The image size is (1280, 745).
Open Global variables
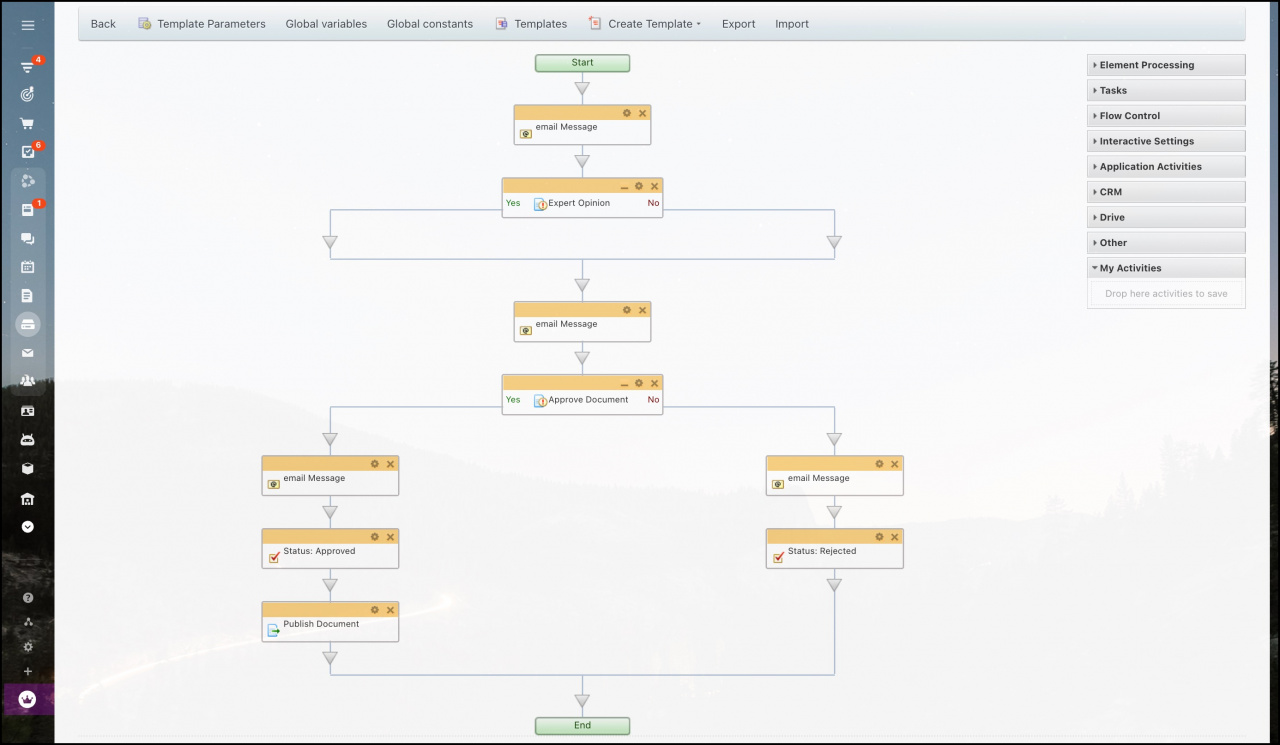pyautogui.click(x=326, y=24)
